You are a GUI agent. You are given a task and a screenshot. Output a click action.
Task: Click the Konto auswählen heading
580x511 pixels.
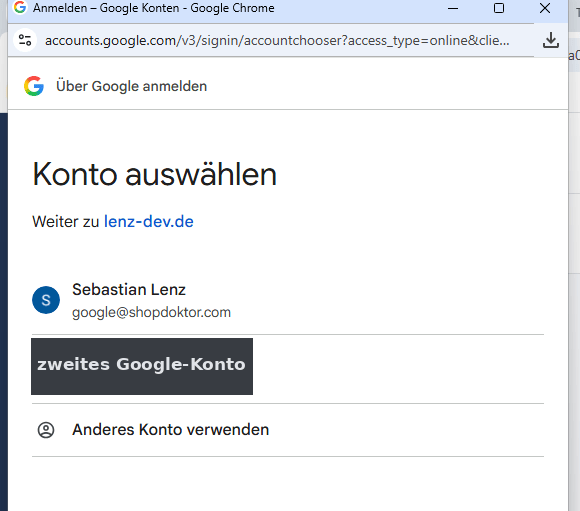tap(155, 174)
